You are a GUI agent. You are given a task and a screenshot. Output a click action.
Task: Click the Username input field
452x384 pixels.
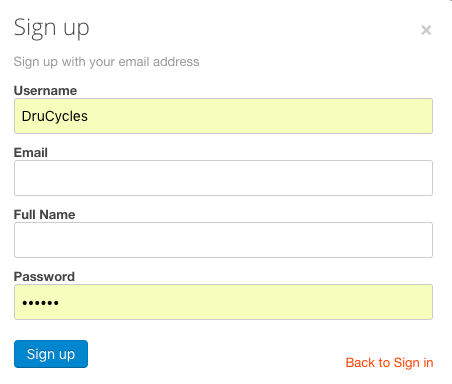coord(223,116)
